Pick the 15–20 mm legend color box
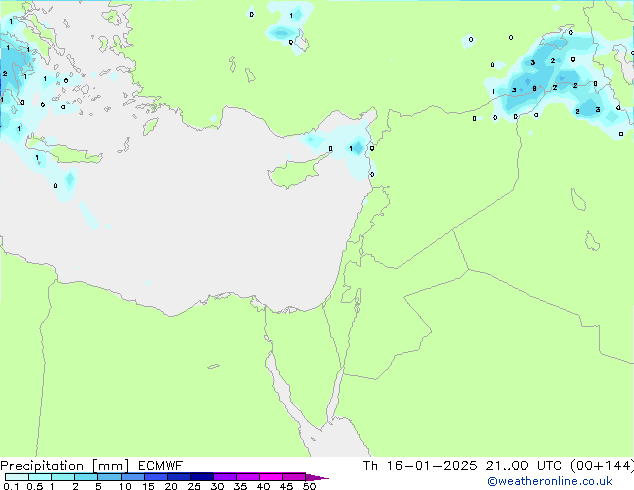 pos(156,477)
